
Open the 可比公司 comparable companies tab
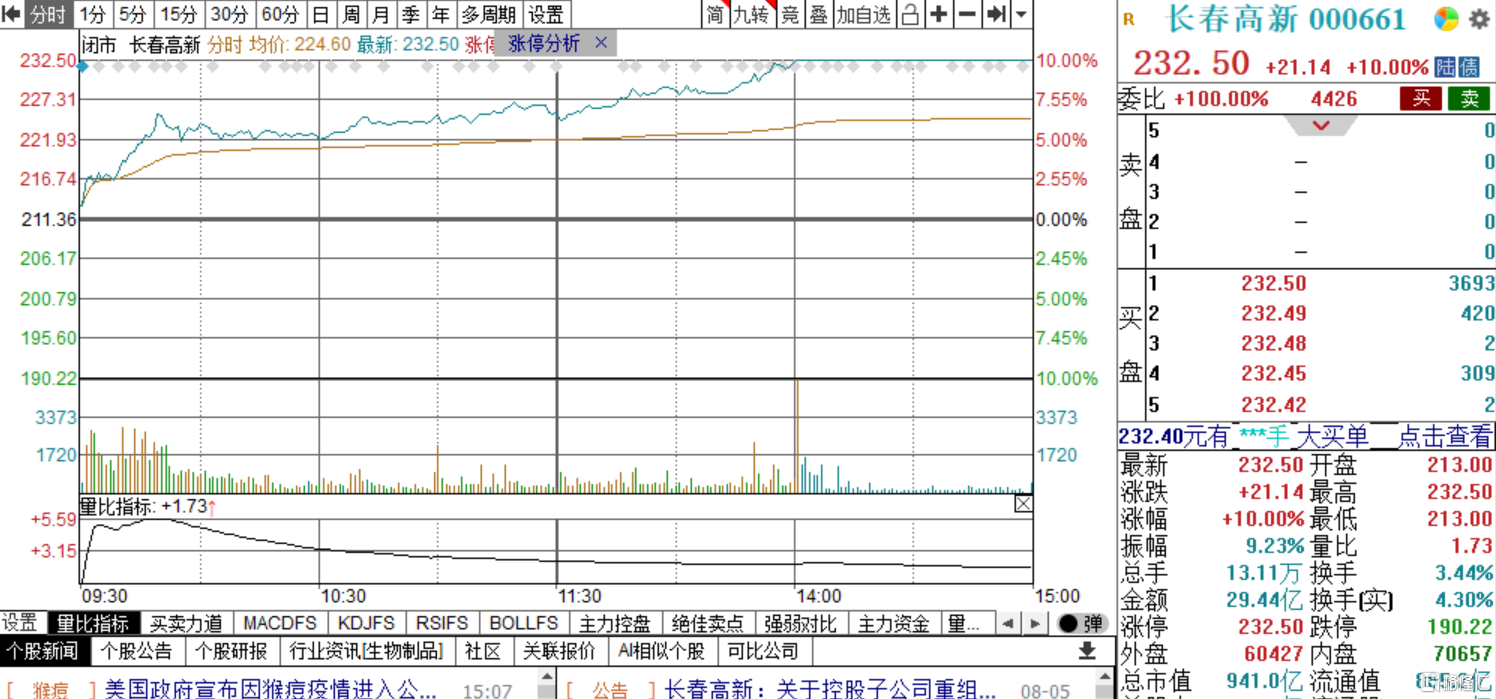(x=763, y=651)
